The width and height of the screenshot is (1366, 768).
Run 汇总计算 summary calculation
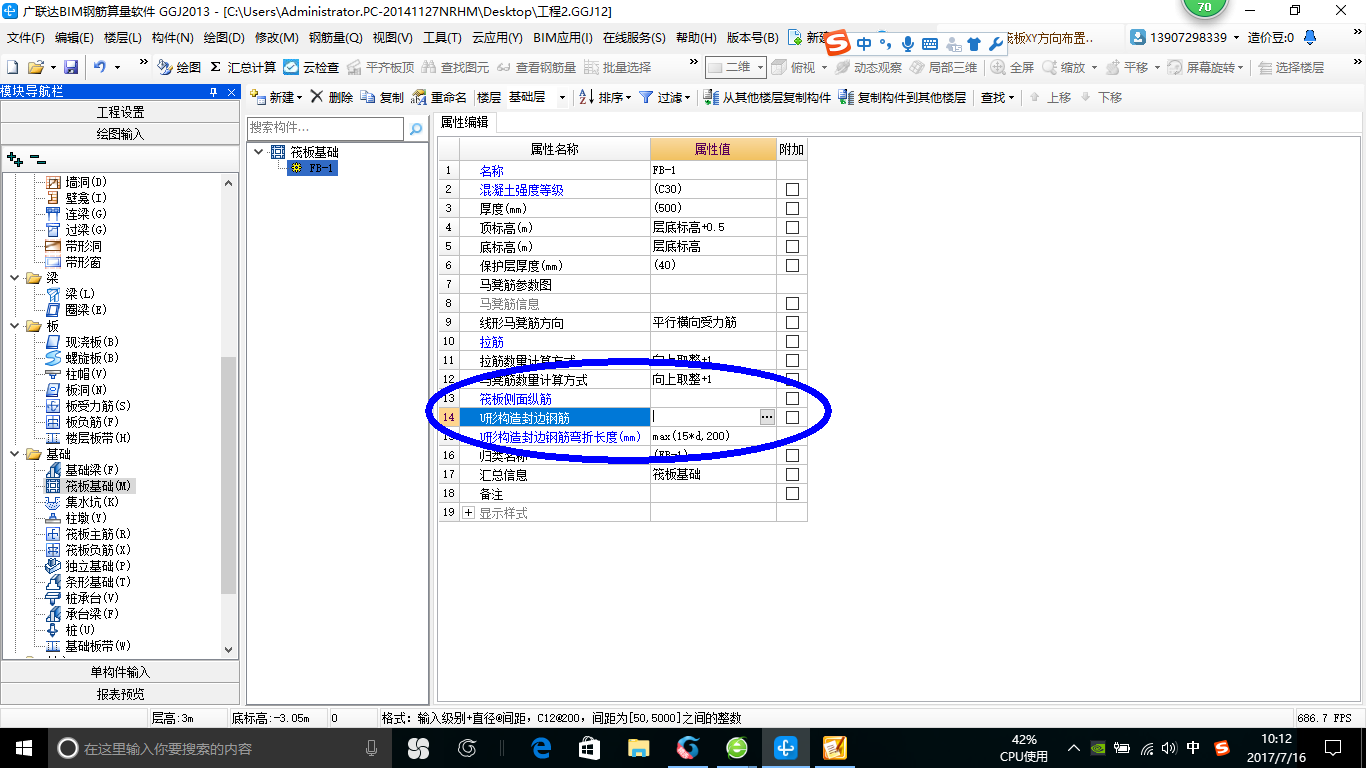[x=243, y=67]
